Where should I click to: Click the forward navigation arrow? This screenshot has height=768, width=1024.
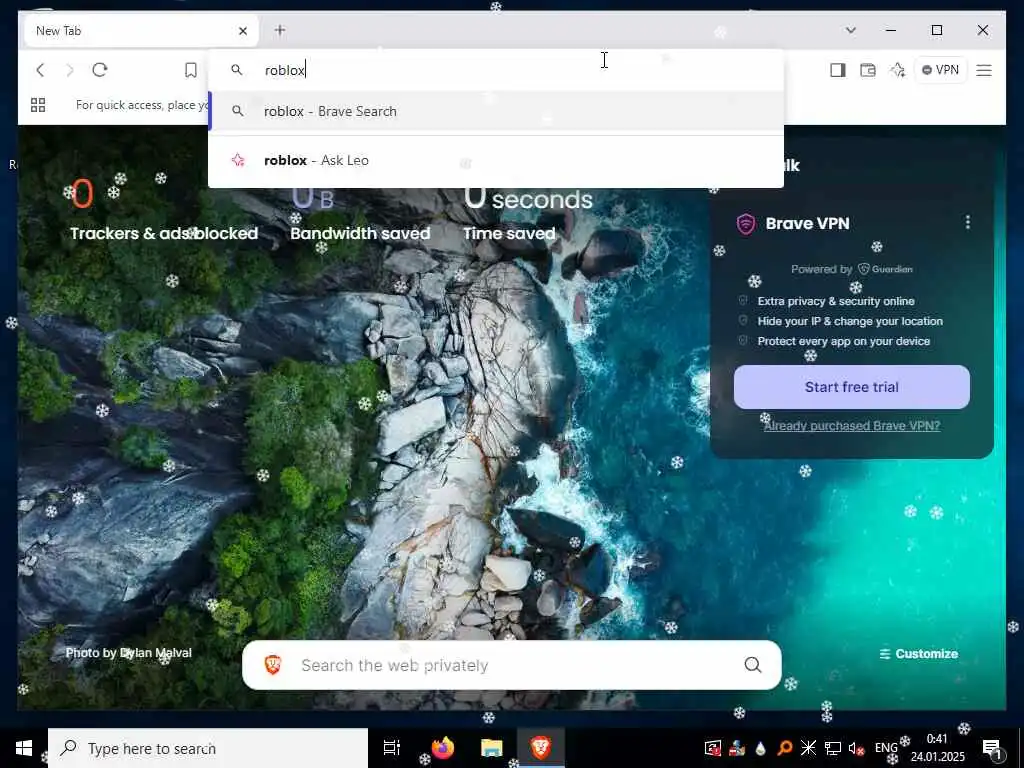(x=70, y=70)
